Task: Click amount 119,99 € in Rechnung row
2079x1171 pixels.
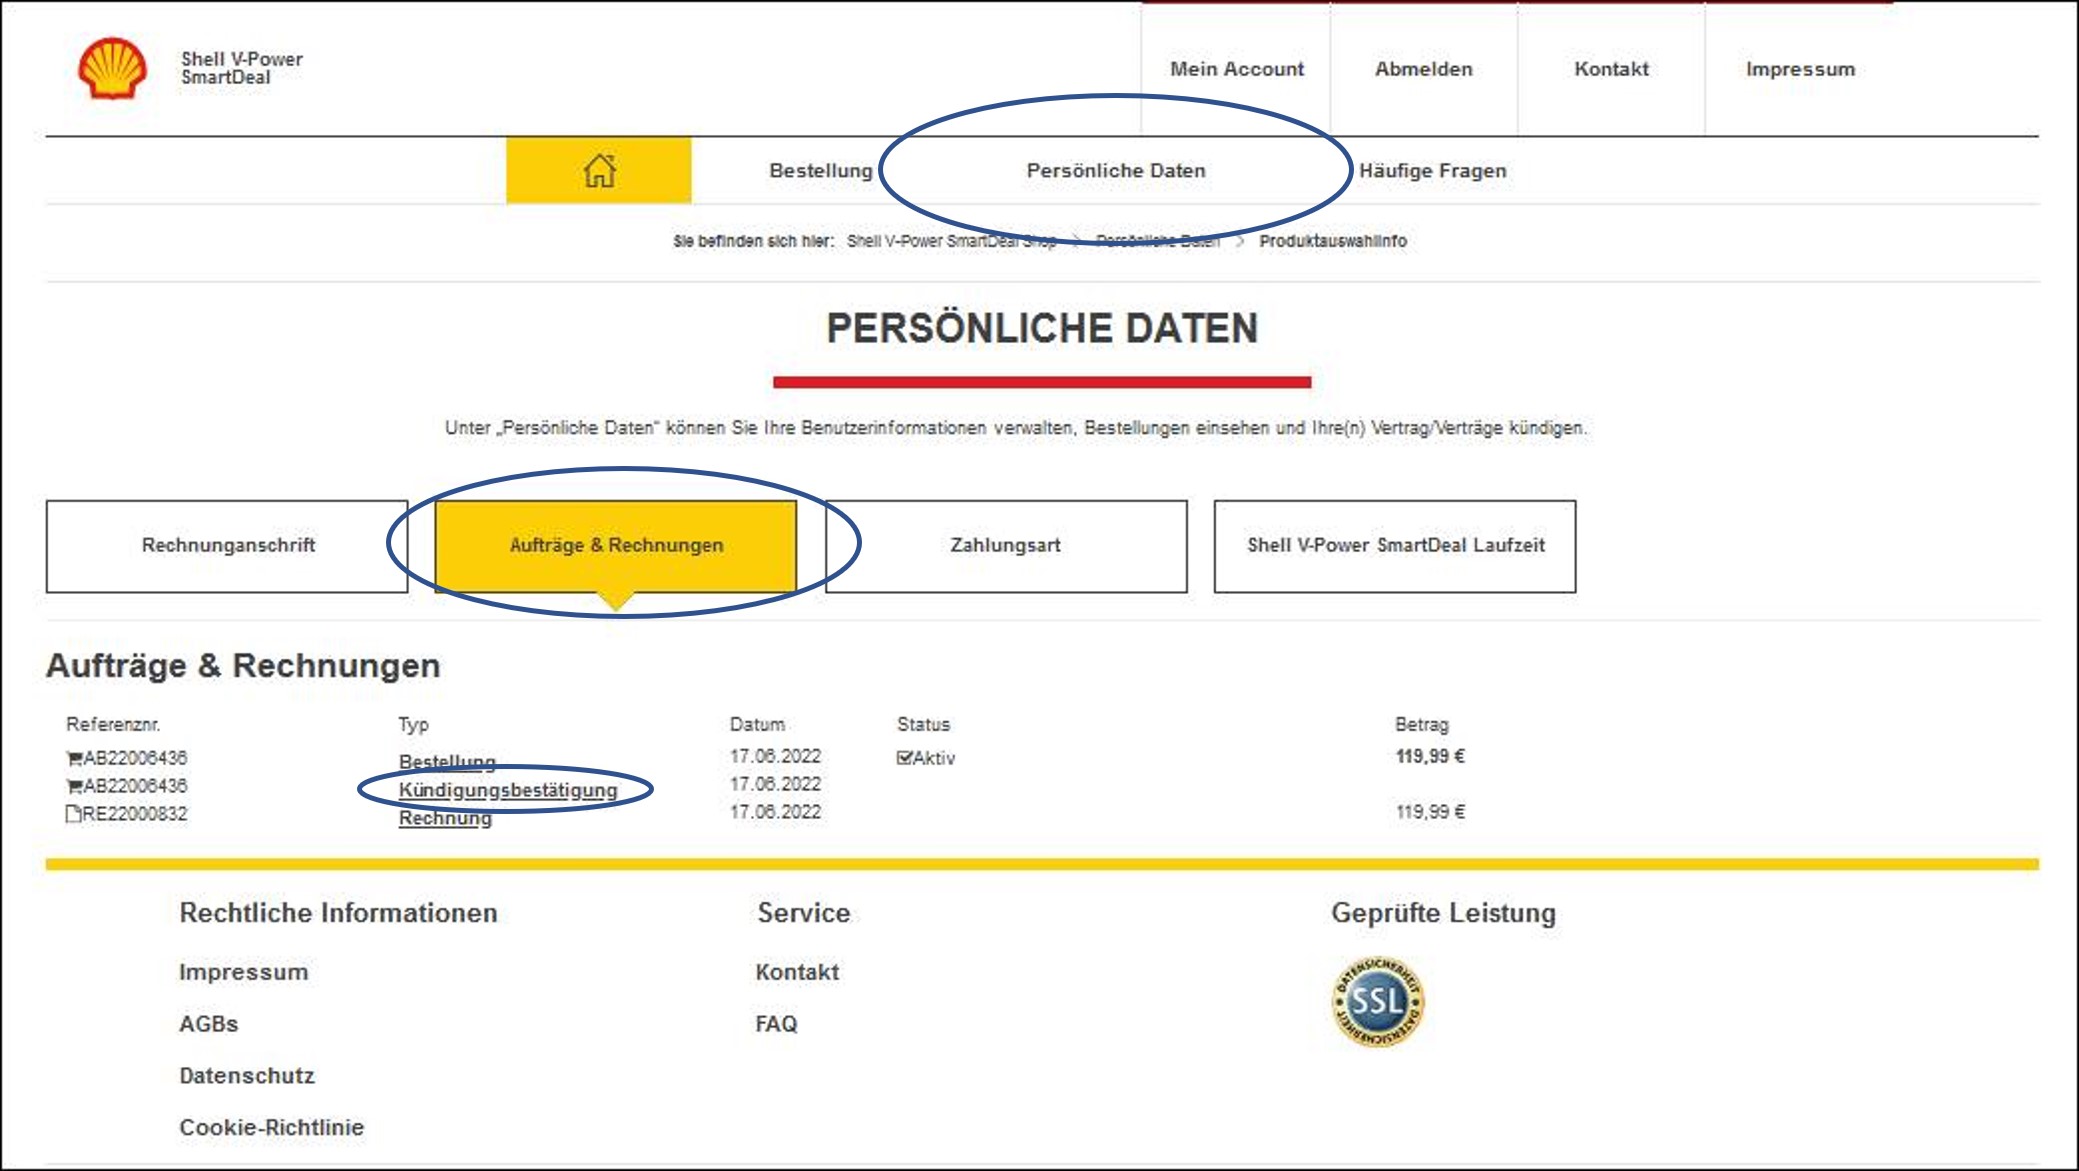Action: click(1430, 812)
